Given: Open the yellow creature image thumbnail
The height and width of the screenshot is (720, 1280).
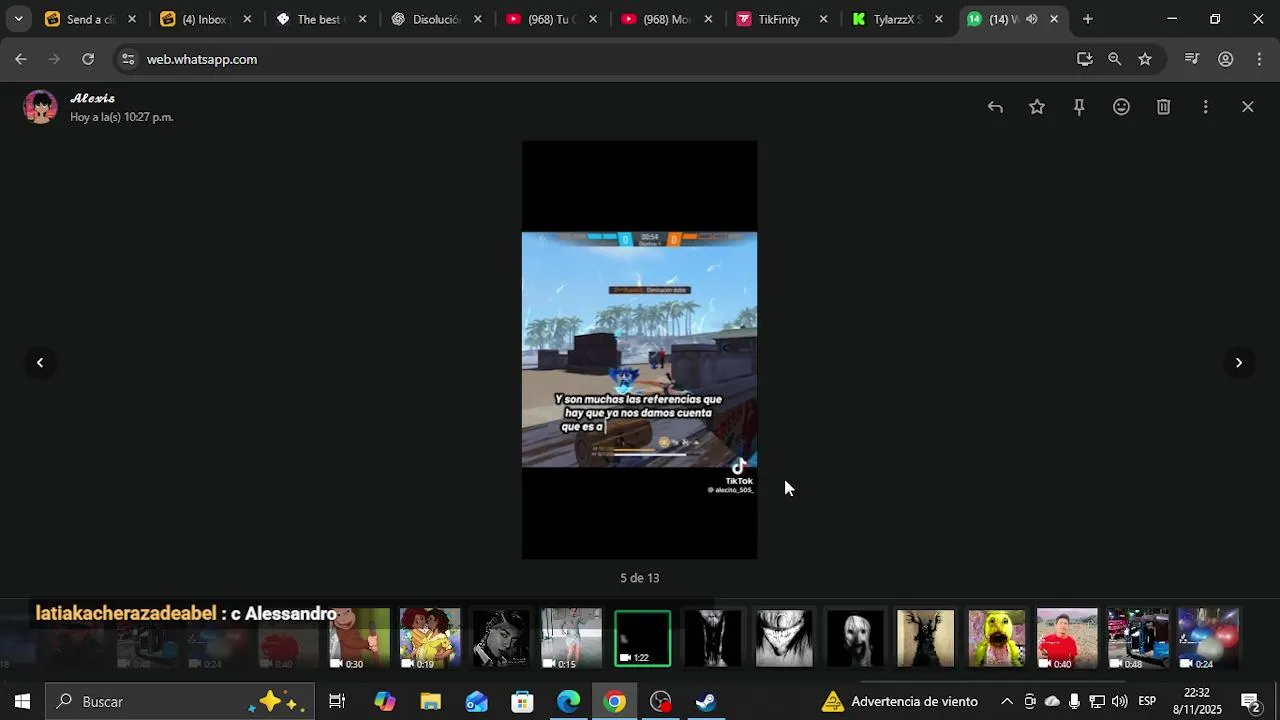Looking at the screenshot, I should (996, 638).
